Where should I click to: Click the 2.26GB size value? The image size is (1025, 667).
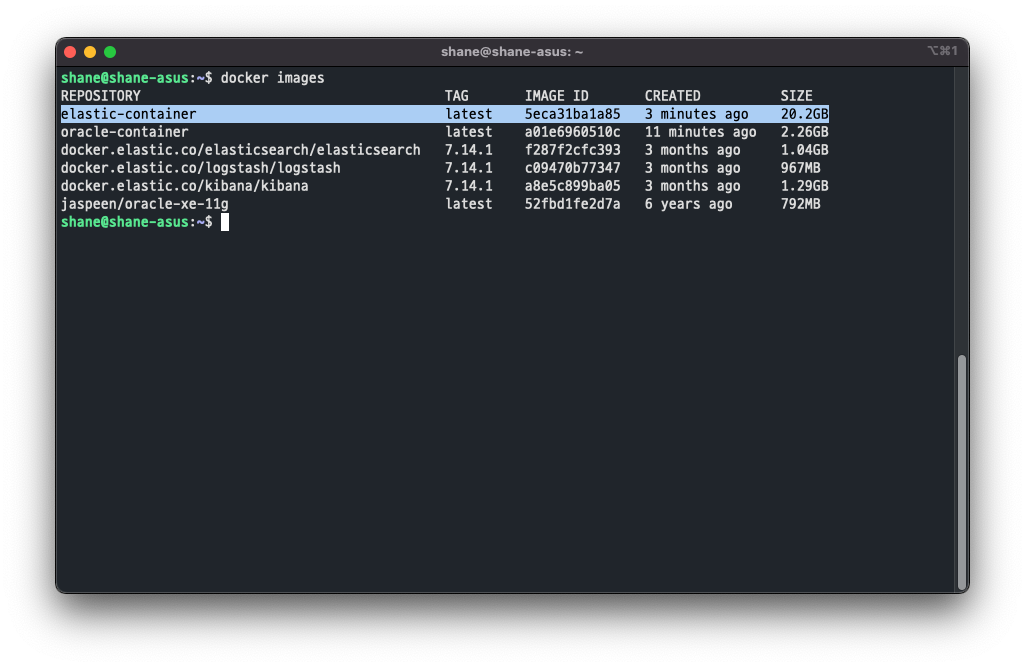[805, 132]
